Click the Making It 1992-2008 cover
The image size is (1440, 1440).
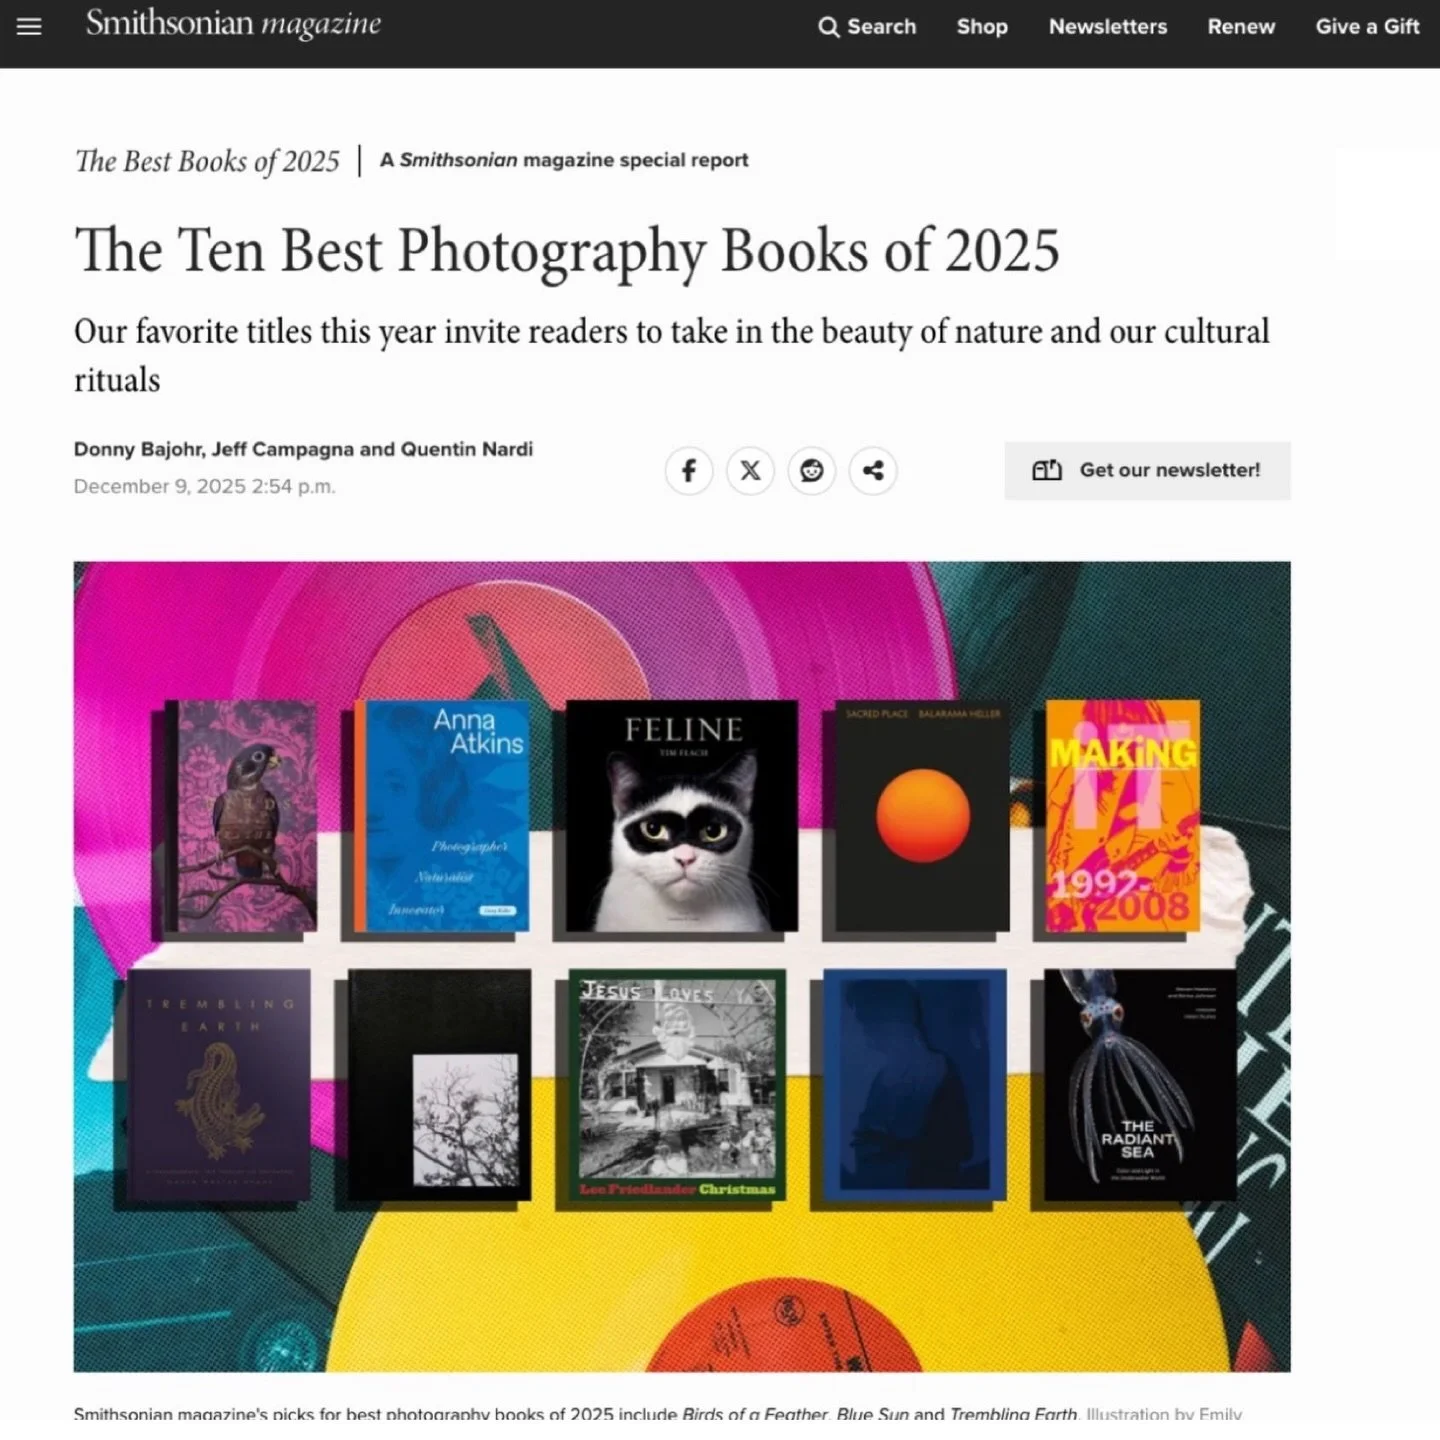pyautogui.click(x=1123, y=816)
